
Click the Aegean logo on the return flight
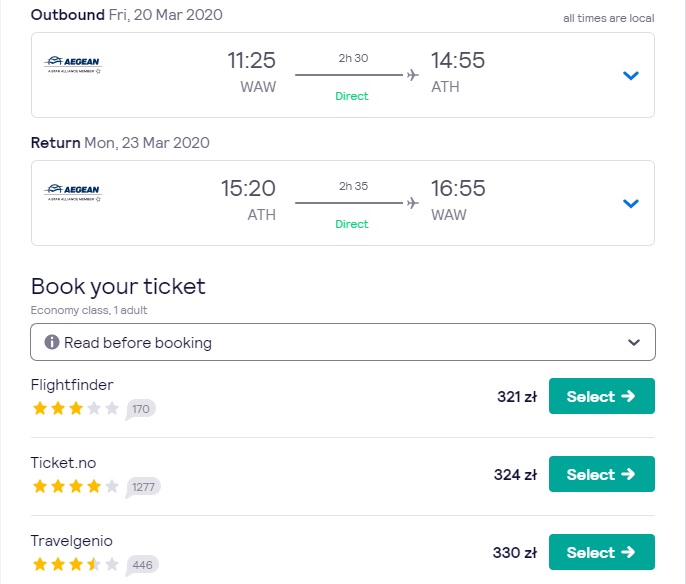pyautogui.click(x=73, y=192)
